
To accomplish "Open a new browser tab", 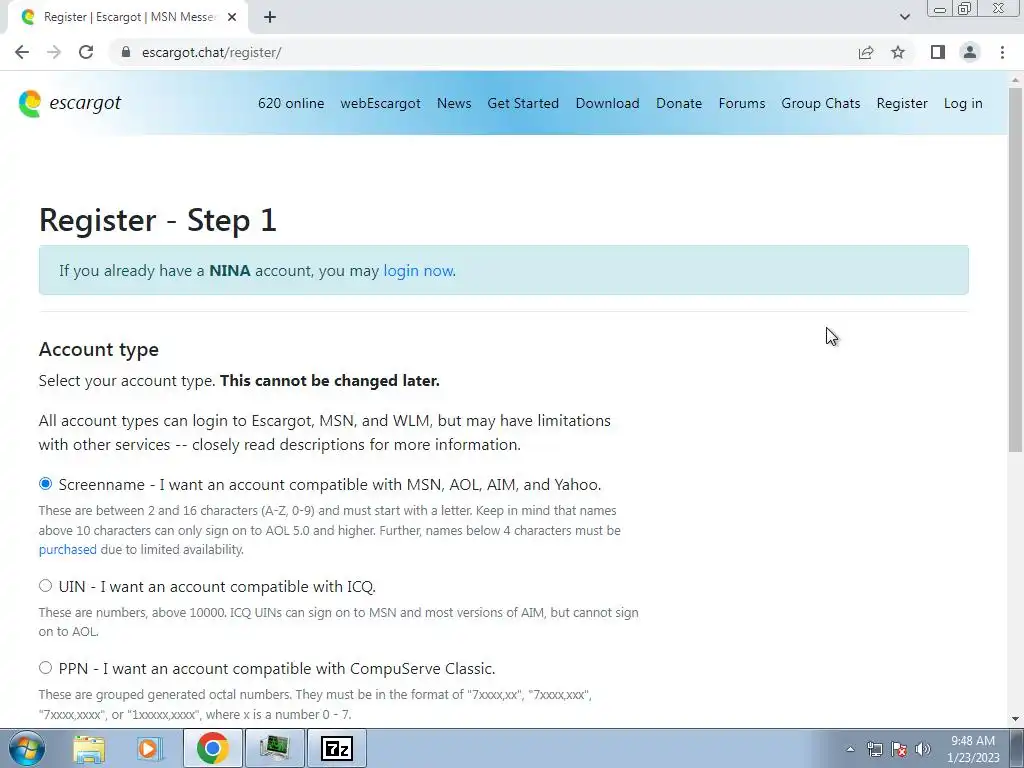I will (270, 18).
